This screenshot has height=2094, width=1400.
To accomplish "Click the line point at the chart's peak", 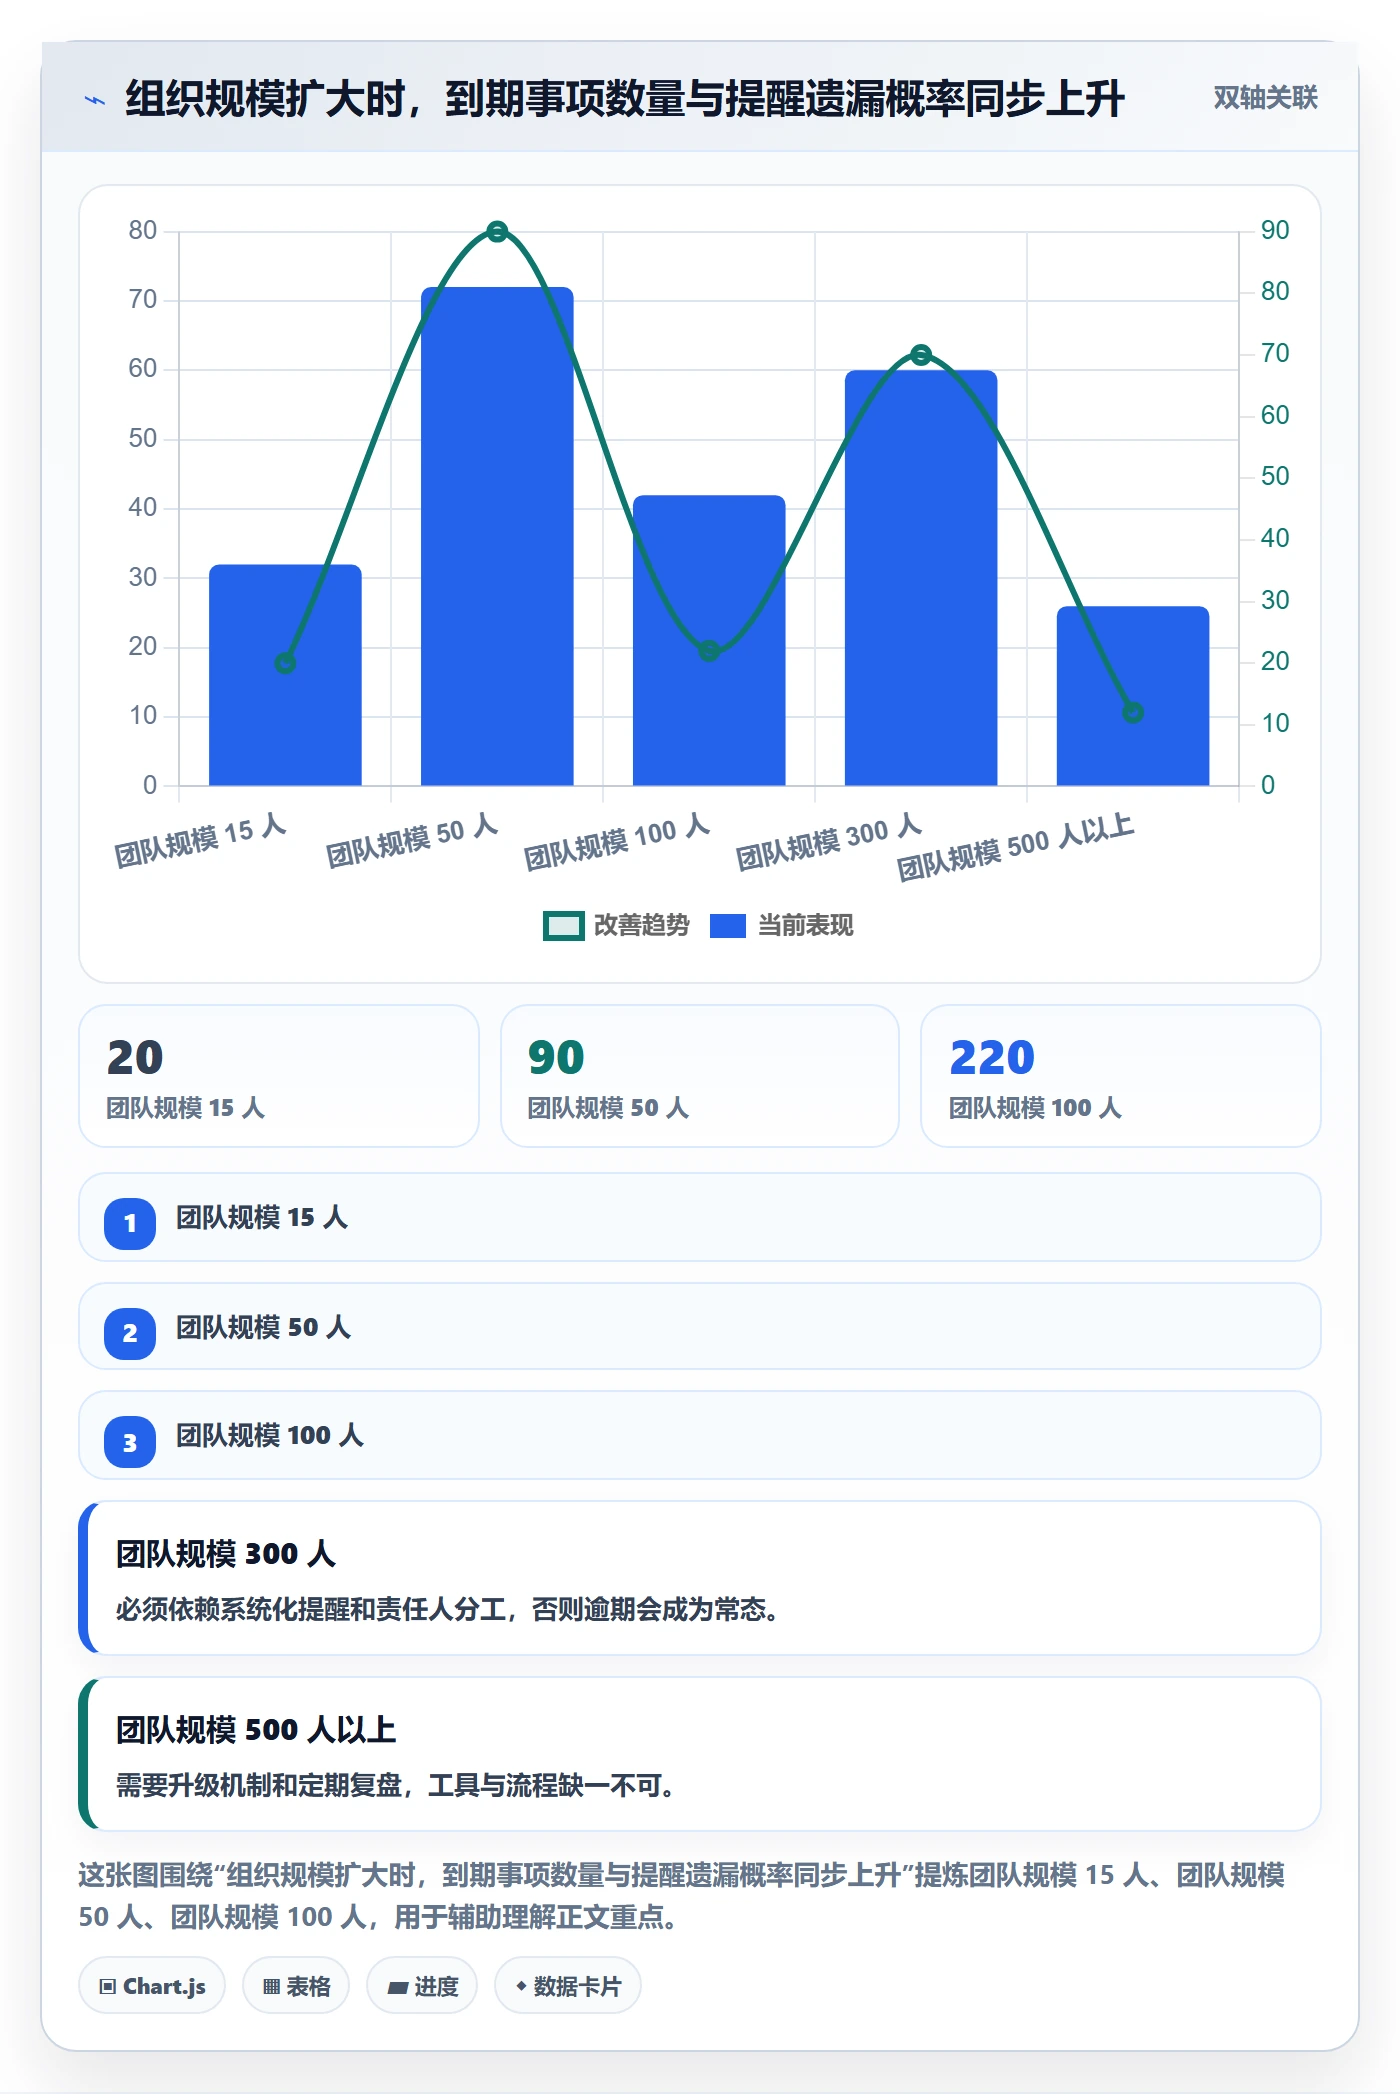I will (497, 232).
